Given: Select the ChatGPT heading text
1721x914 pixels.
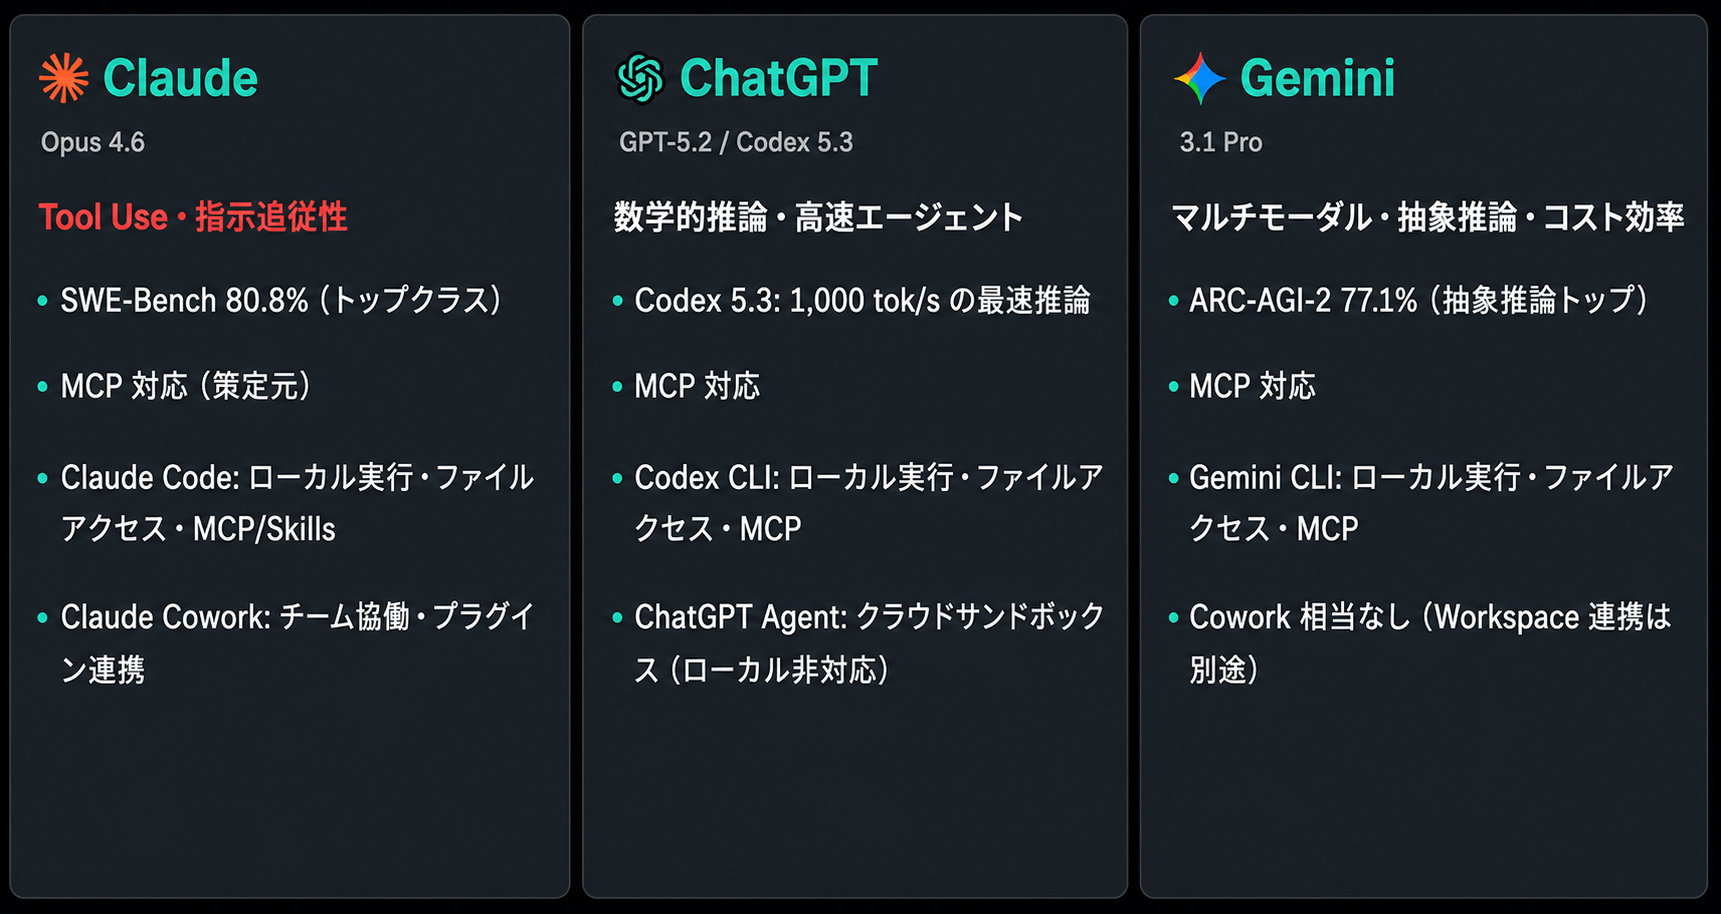Looking at the screenshot, I should 778,78.
